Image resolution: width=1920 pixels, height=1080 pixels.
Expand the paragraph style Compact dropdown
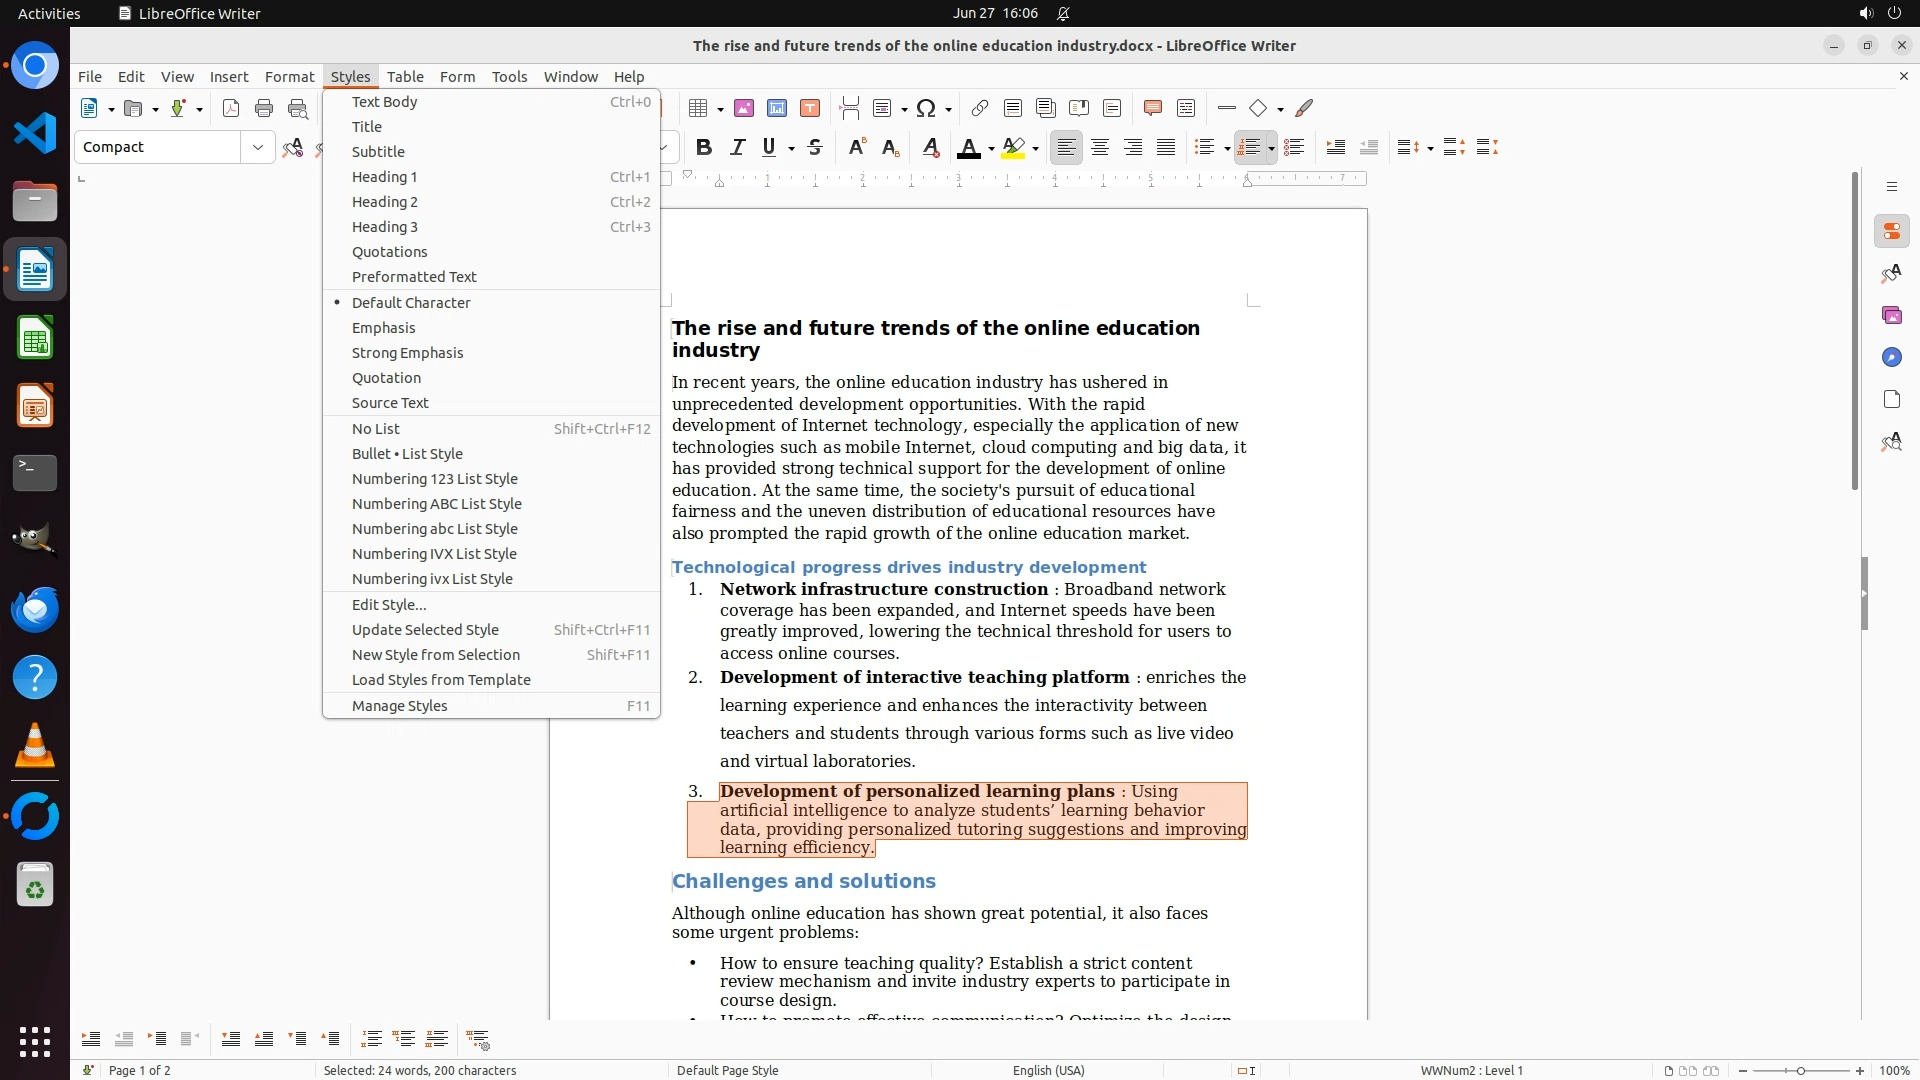pos(258,148)
